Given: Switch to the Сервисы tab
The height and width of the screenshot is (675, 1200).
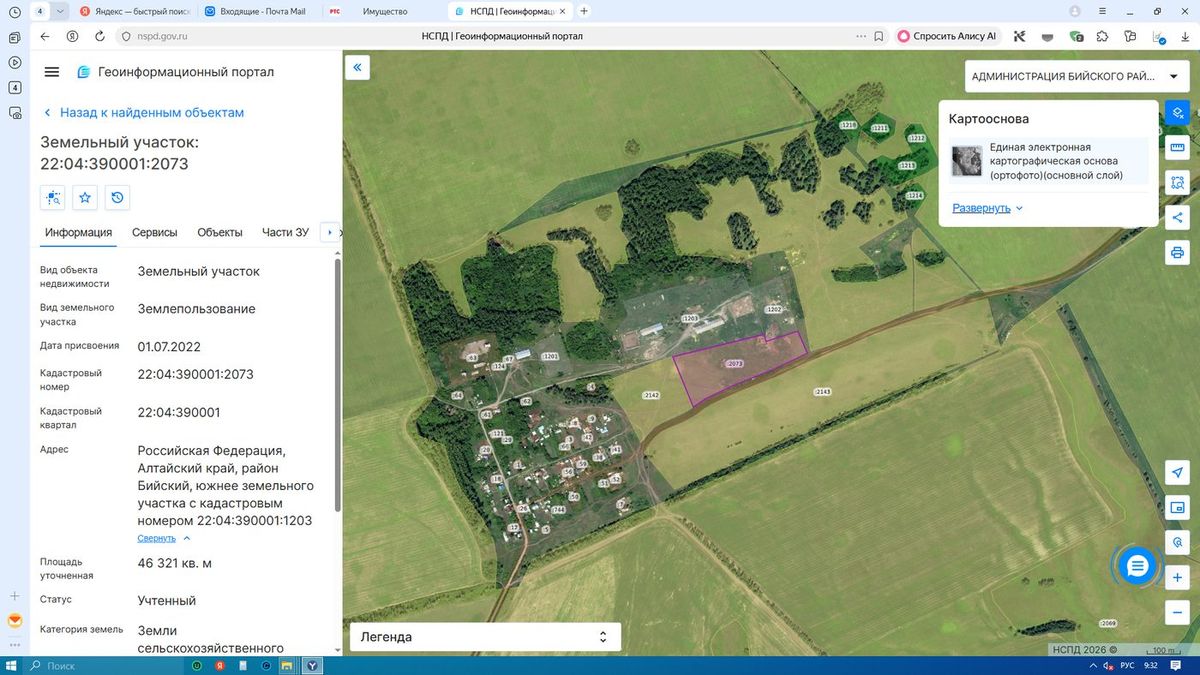Looking at the screenshot, I should (x=155, y=232).
